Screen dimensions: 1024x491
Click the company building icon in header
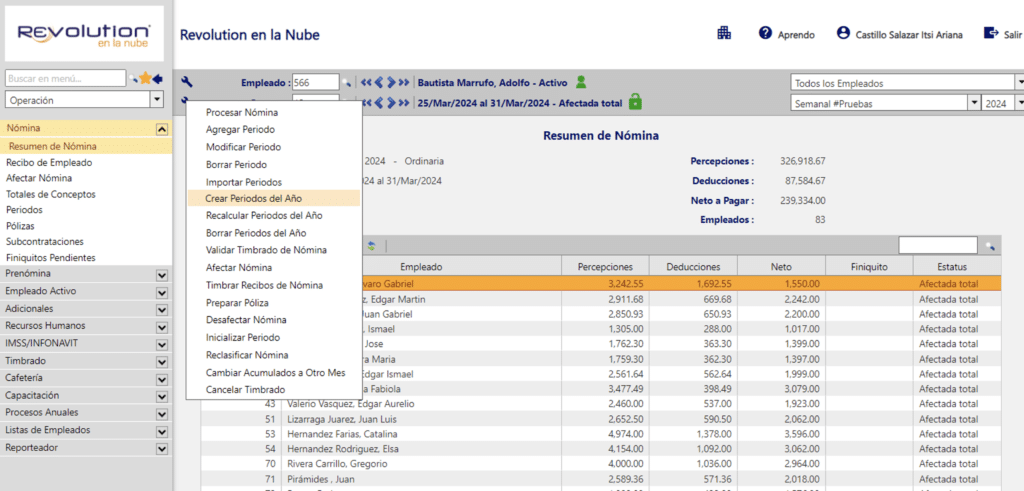click(725, 33)
